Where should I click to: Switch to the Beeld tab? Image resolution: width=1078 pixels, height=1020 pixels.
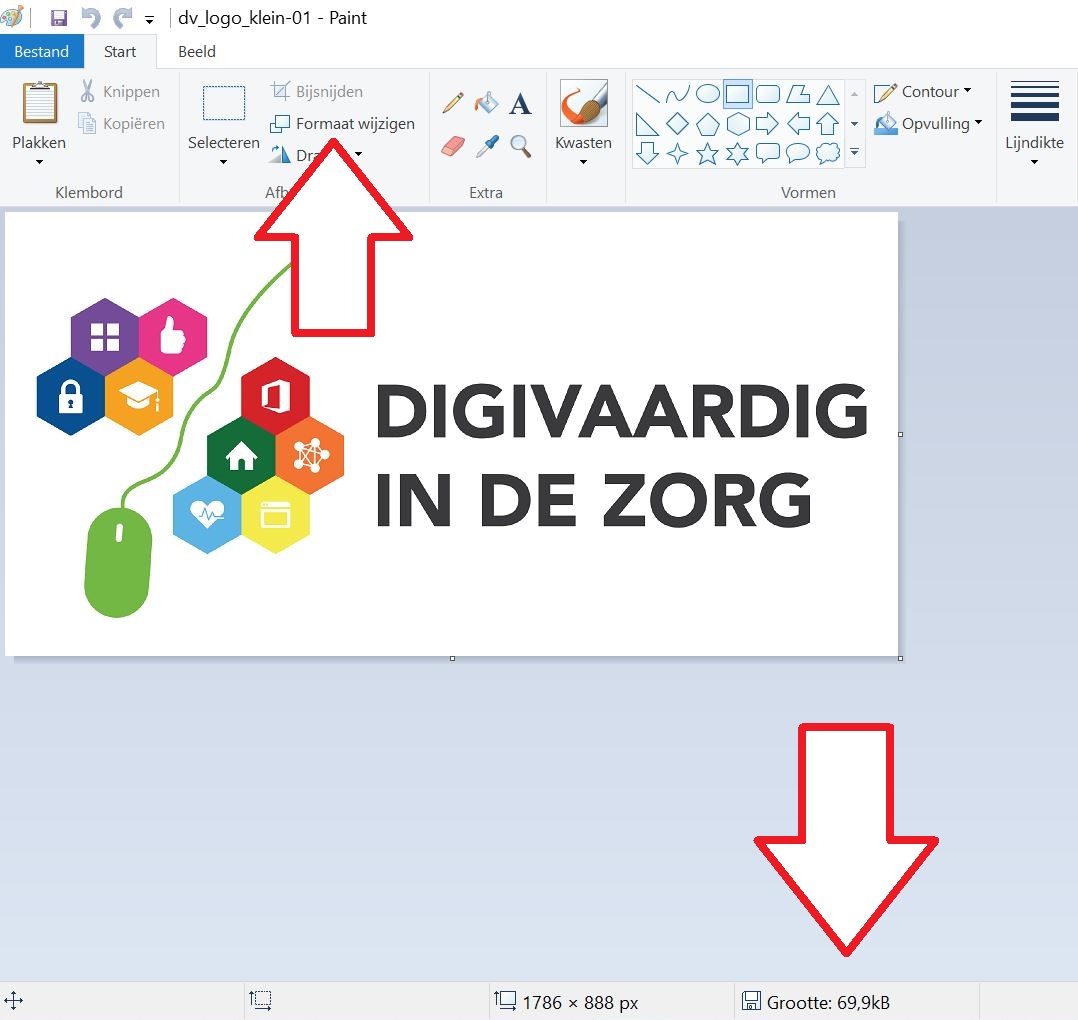point(196,51)
